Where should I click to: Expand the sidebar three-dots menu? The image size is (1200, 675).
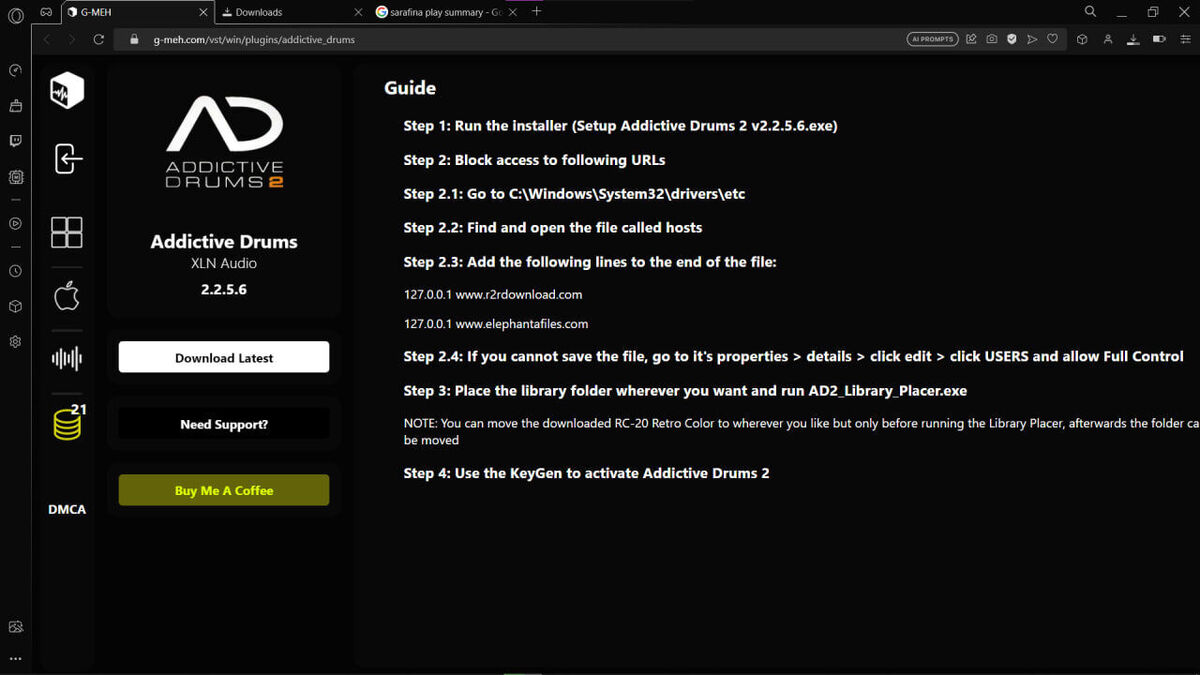coord(15,658)
